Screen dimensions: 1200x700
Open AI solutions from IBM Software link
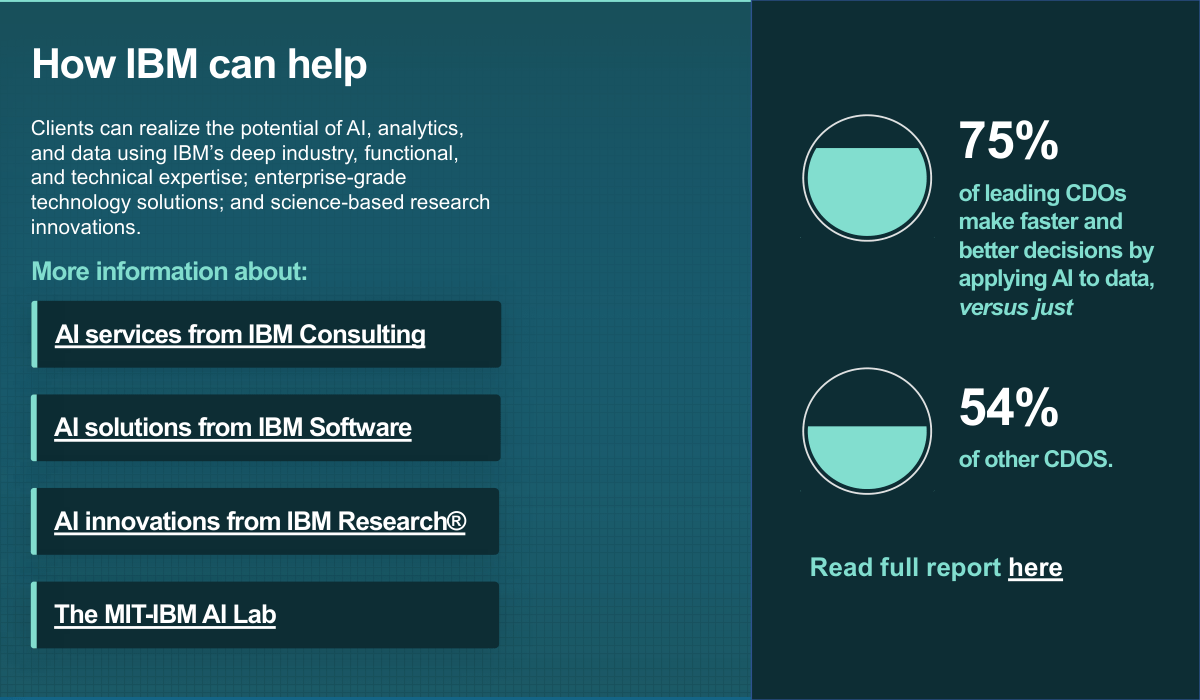coord(233,428)
